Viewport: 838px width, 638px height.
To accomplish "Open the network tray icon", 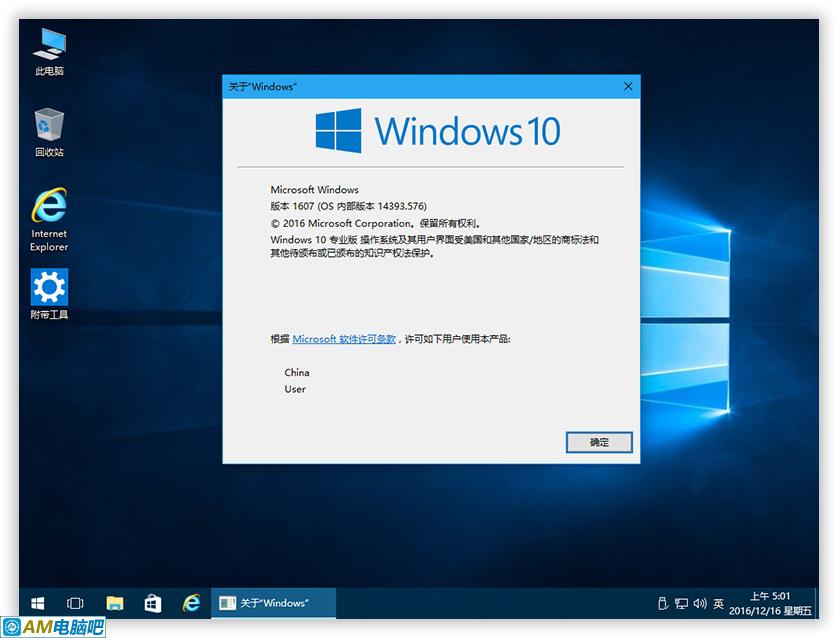I will (681, 603).
